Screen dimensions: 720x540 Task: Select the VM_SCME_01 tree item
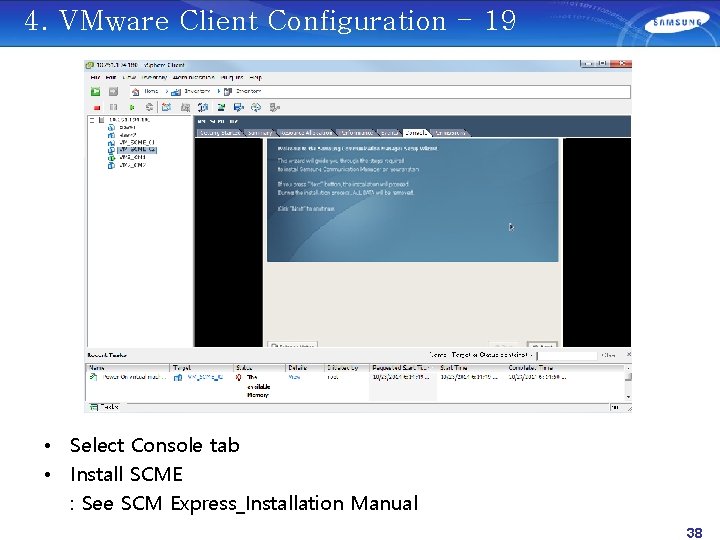[x=136, y=143]
